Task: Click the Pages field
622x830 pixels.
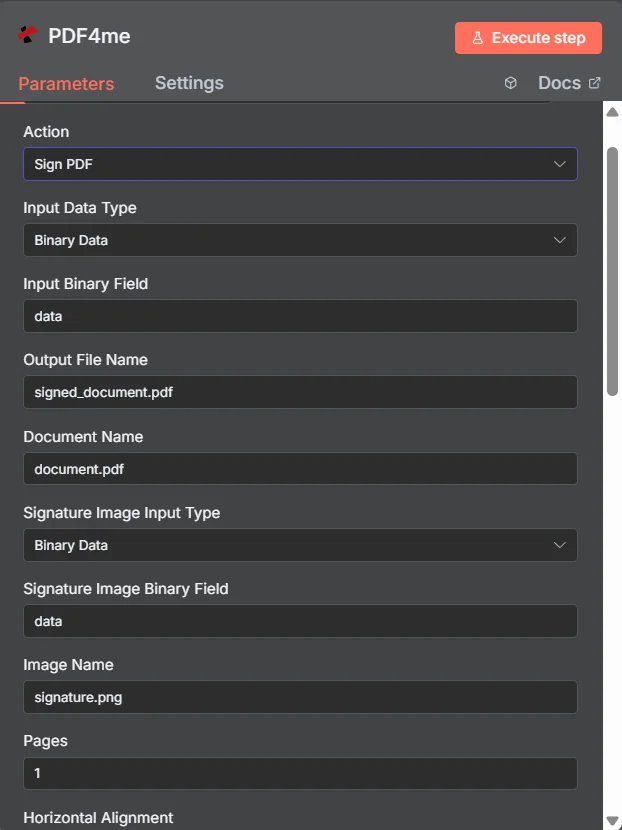Action: [300, 773]
